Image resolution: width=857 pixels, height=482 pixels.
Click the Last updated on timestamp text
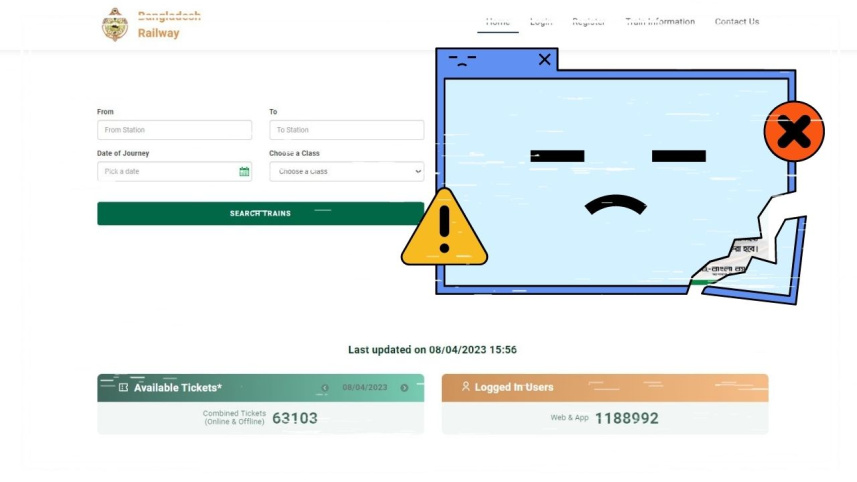pyautogui.click(x=432, y=350)
